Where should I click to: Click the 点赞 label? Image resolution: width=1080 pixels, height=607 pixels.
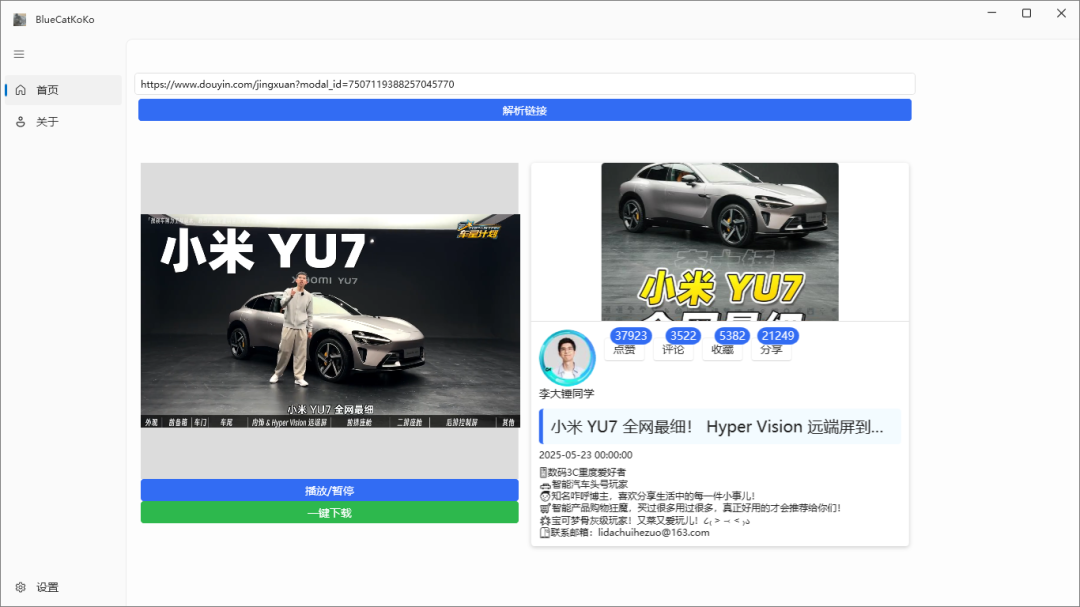tap(624, 350)
